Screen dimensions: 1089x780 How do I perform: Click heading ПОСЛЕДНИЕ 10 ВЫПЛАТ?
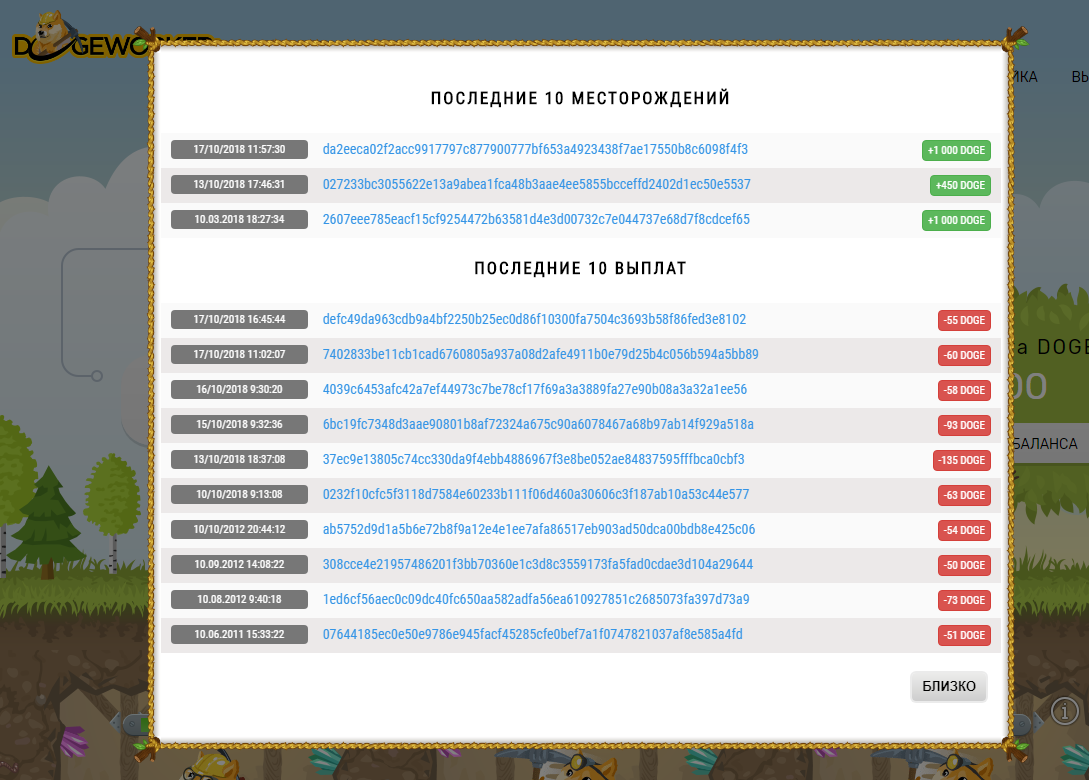pos(581,268)
